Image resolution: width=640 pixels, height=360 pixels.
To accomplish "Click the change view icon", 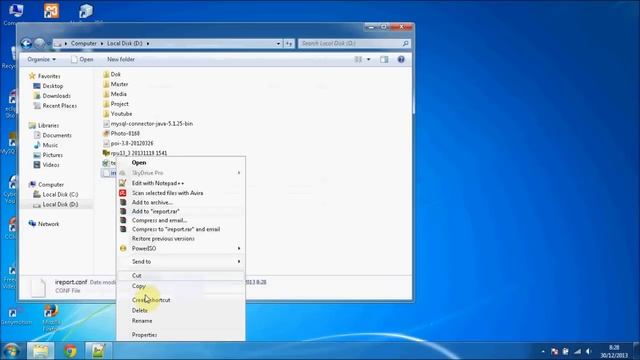I will pyautogui.click(x=358, y=60).
